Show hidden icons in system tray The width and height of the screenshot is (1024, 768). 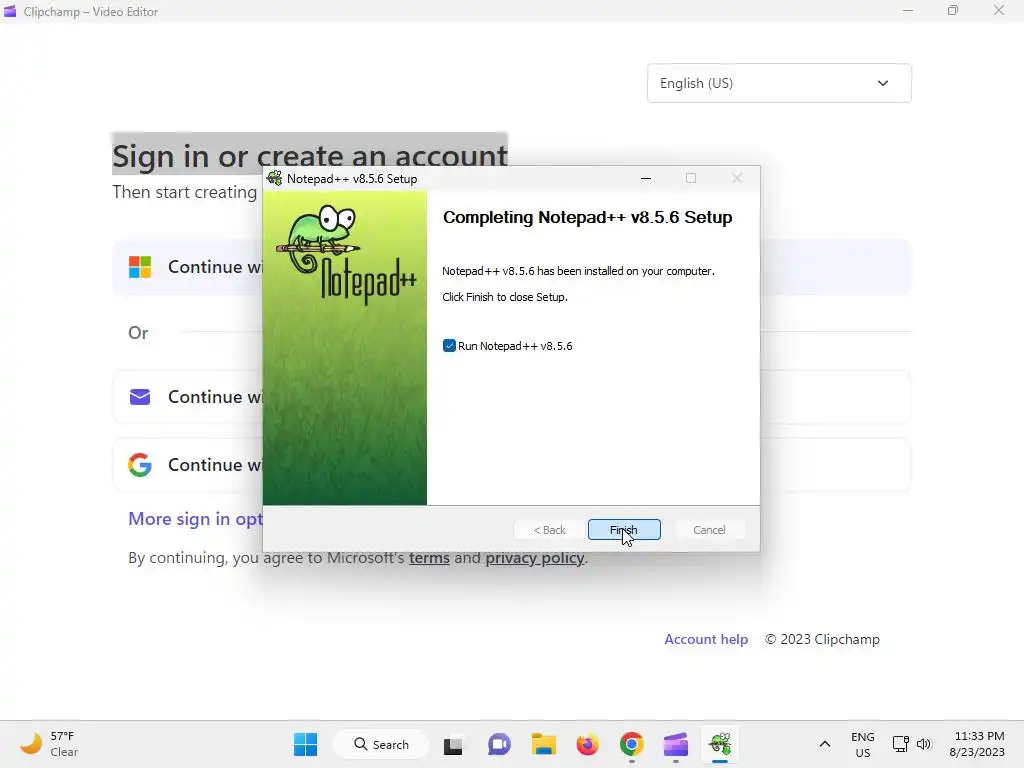click(825, 744)
